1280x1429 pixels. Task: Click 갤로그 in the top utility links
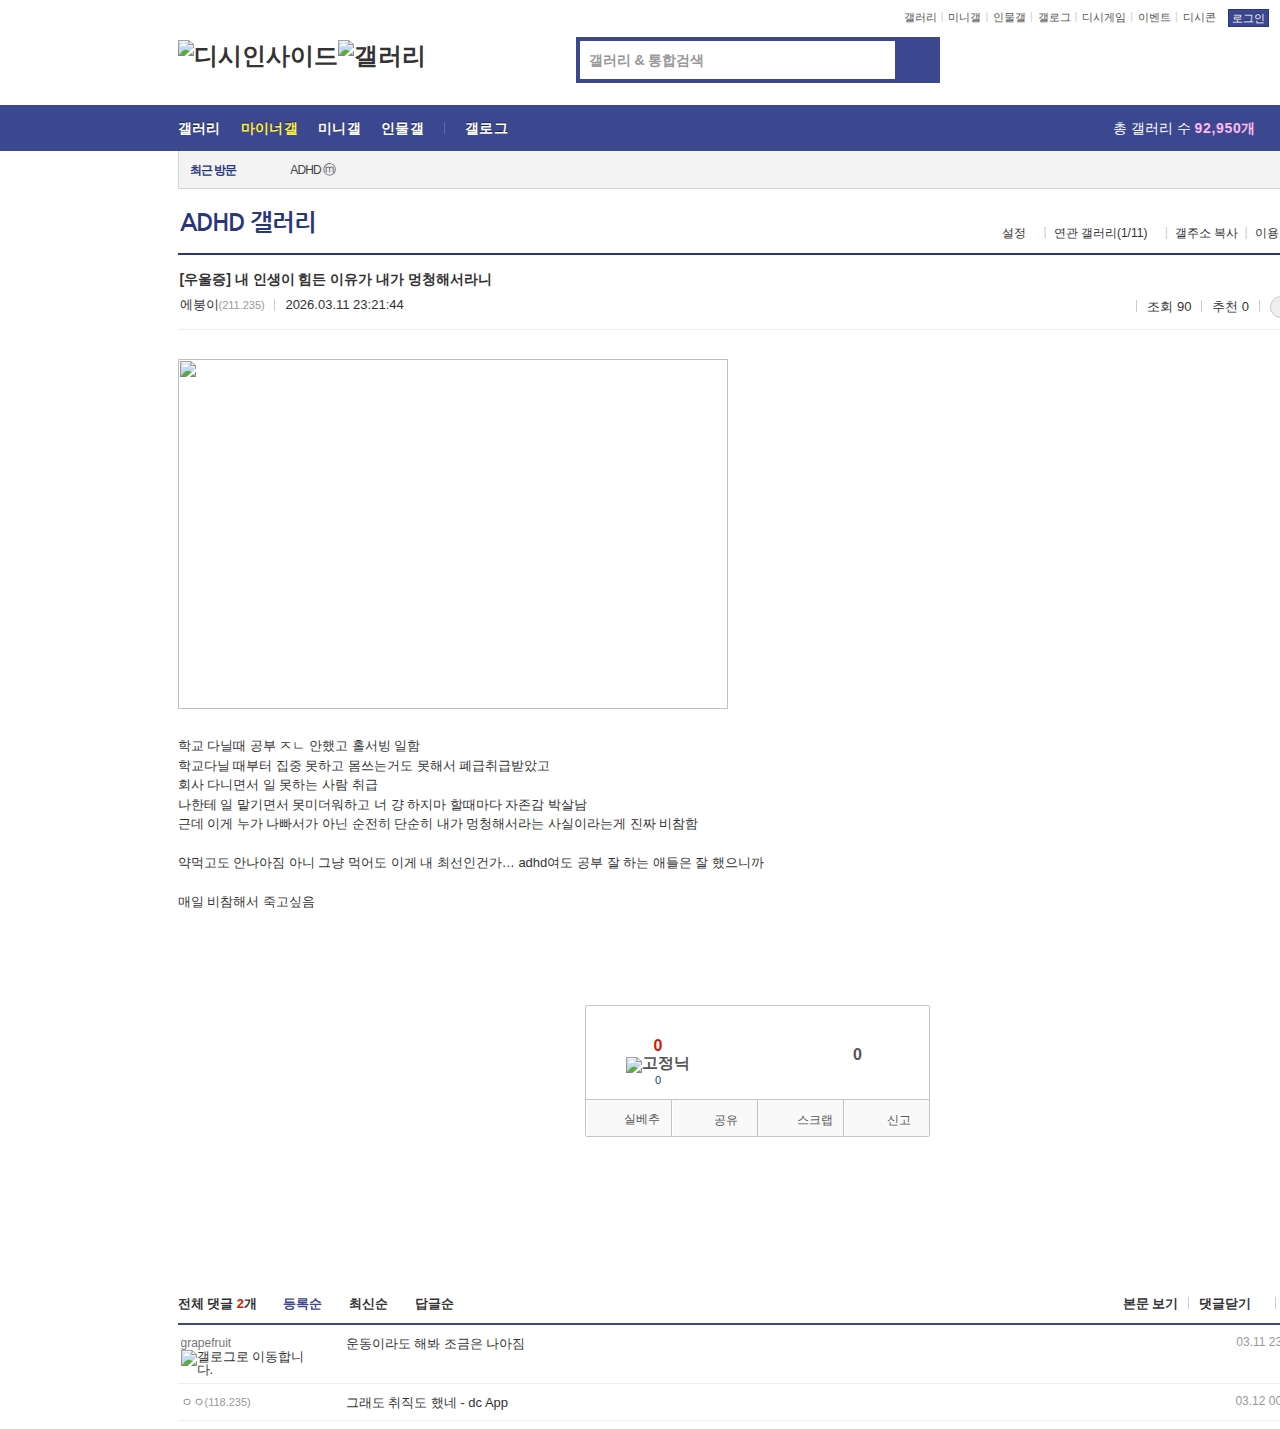point(1054,18)
